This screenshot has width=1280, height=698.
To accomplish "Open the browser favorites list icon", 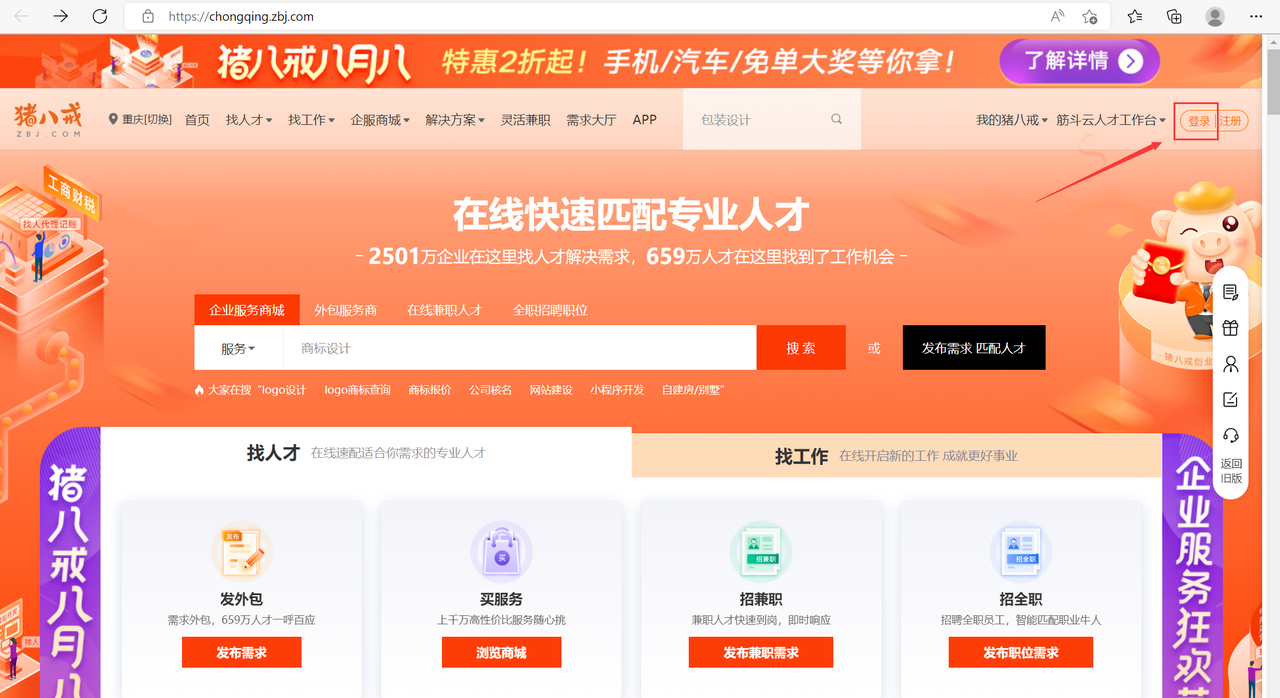I will pos(1135,16).
